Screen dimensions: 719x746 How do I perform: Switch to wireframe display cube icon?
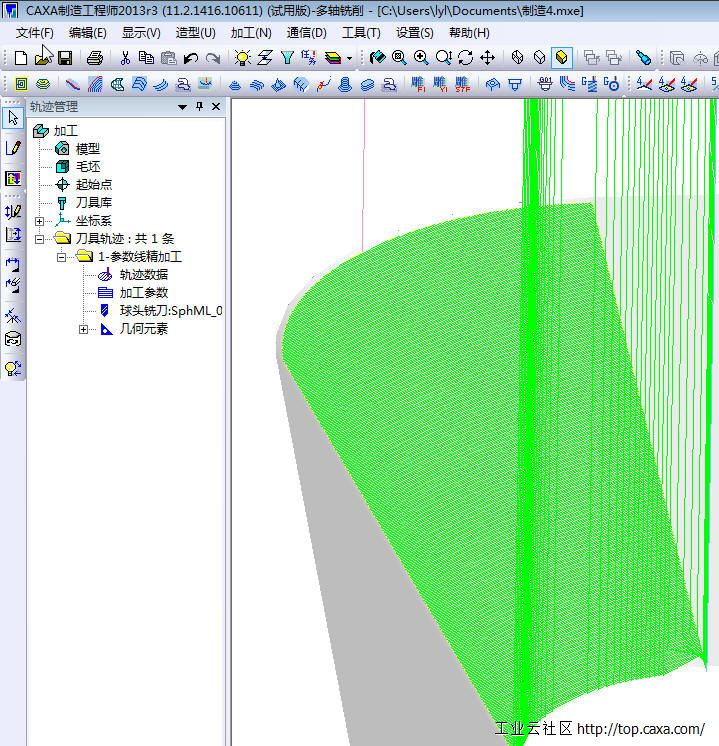pyautogui.click(x=517, y=58)
